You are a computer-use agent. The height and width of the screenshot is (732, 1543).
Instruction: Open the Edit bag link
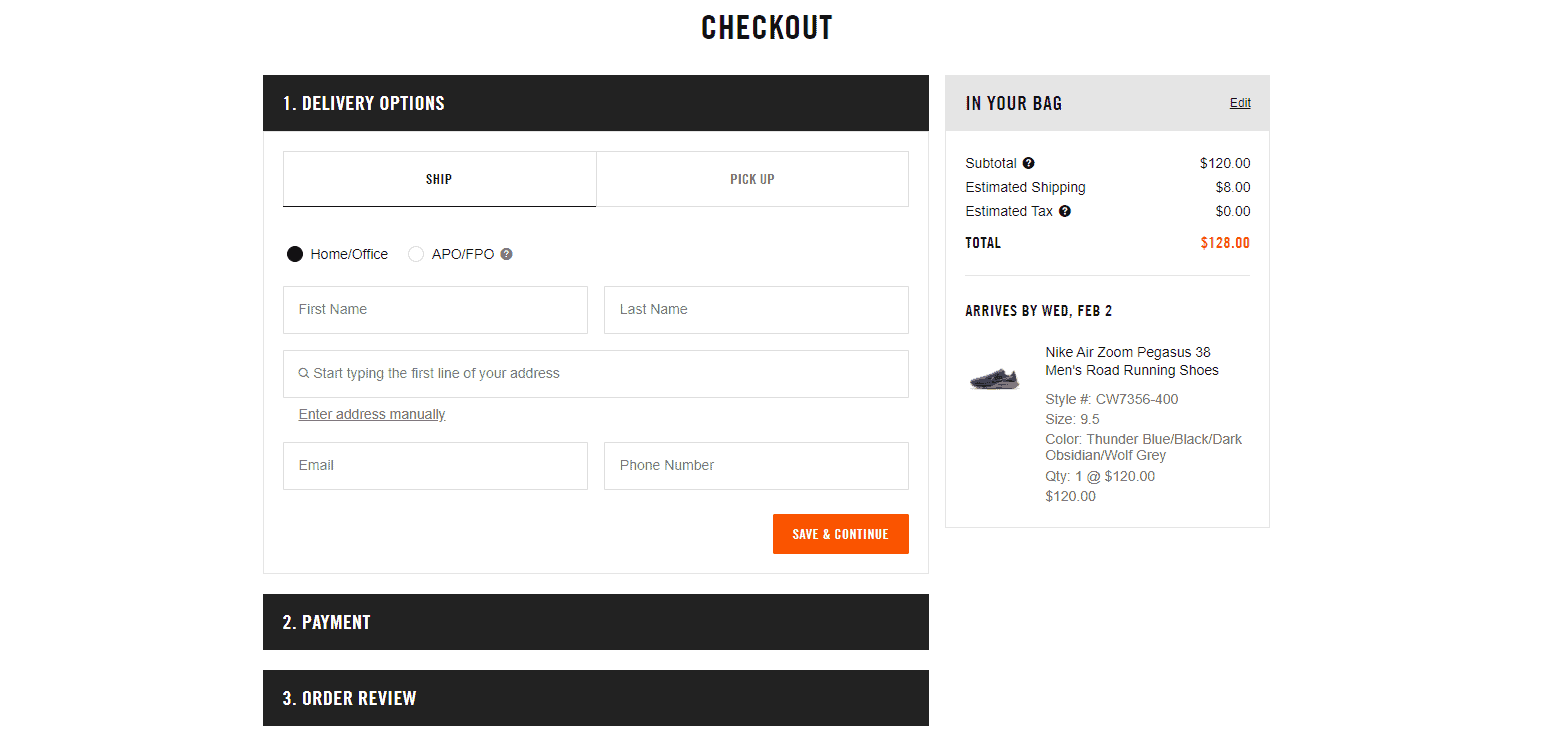coord(1239,103)
